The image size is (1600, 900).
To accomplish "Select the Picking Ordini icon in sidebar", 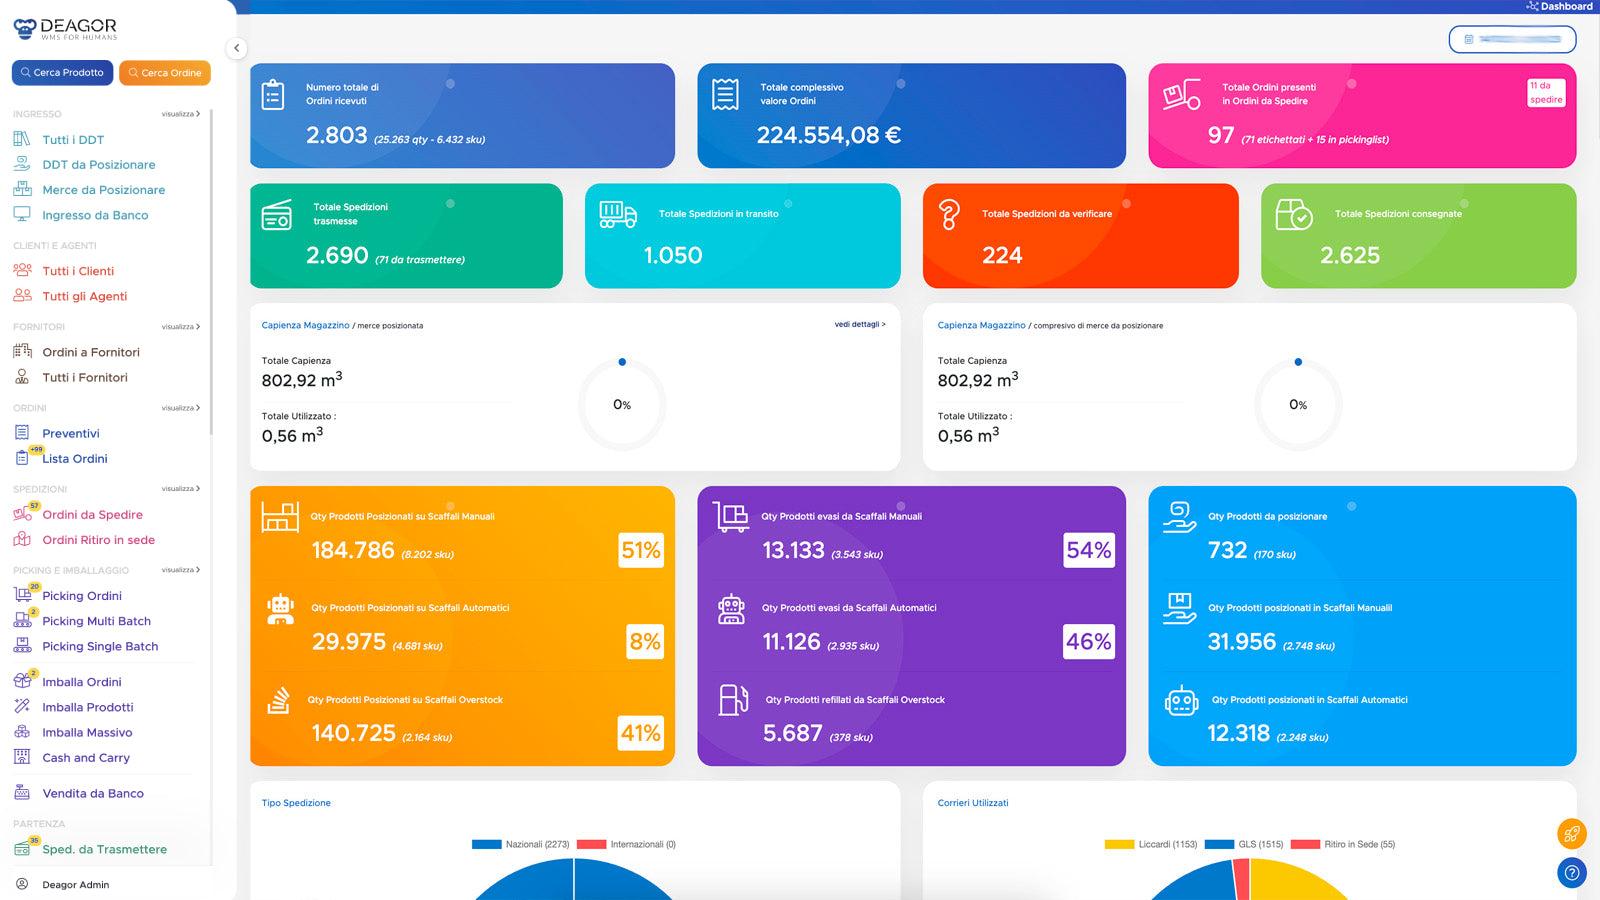I will (23, 595).
